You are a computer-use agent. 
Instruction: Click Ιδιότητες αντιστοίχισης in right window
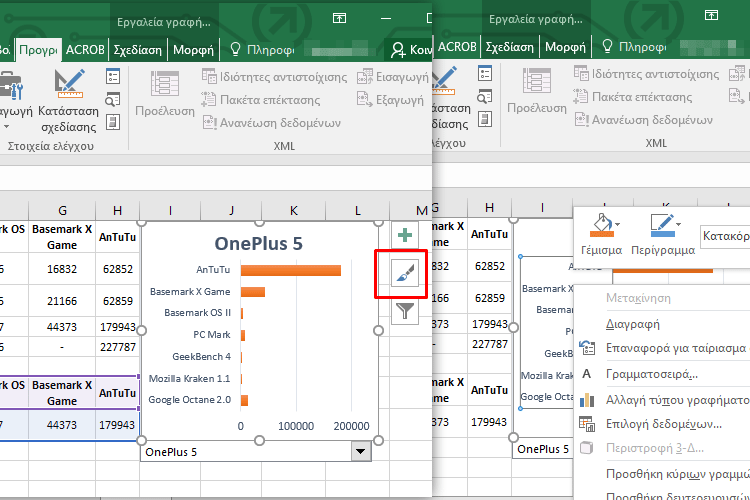647,74
